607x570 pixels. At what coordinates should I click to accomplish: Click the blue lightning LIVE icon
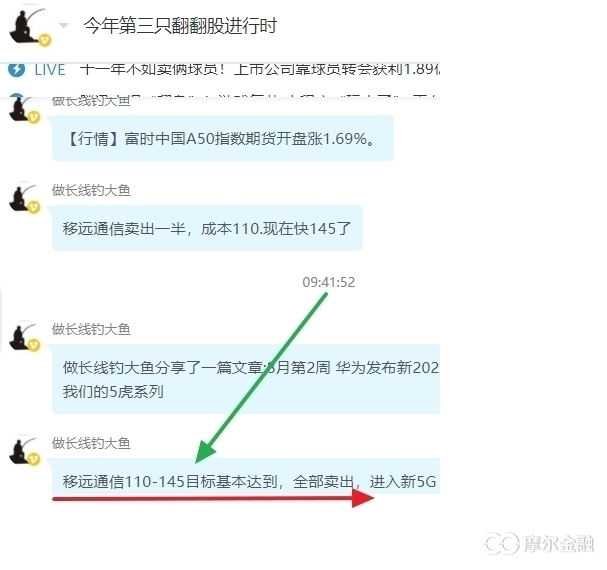point(16,70)
